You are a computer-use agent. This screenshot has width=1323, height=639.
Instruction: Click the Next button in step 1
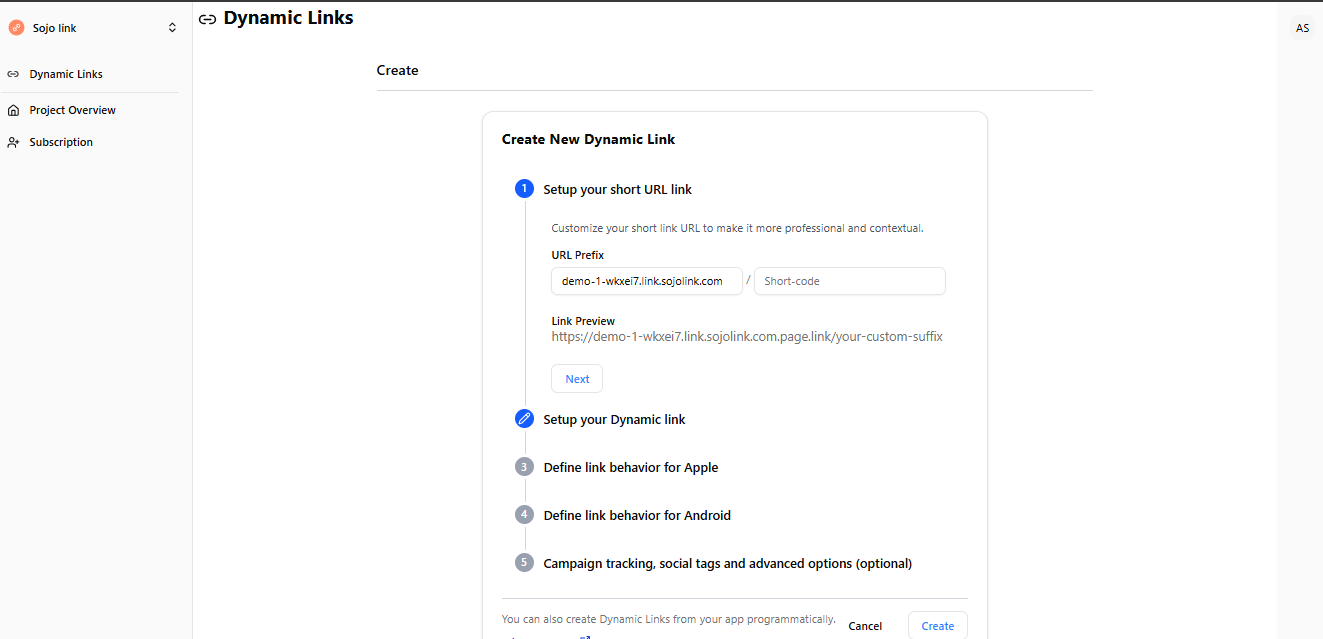576,378
